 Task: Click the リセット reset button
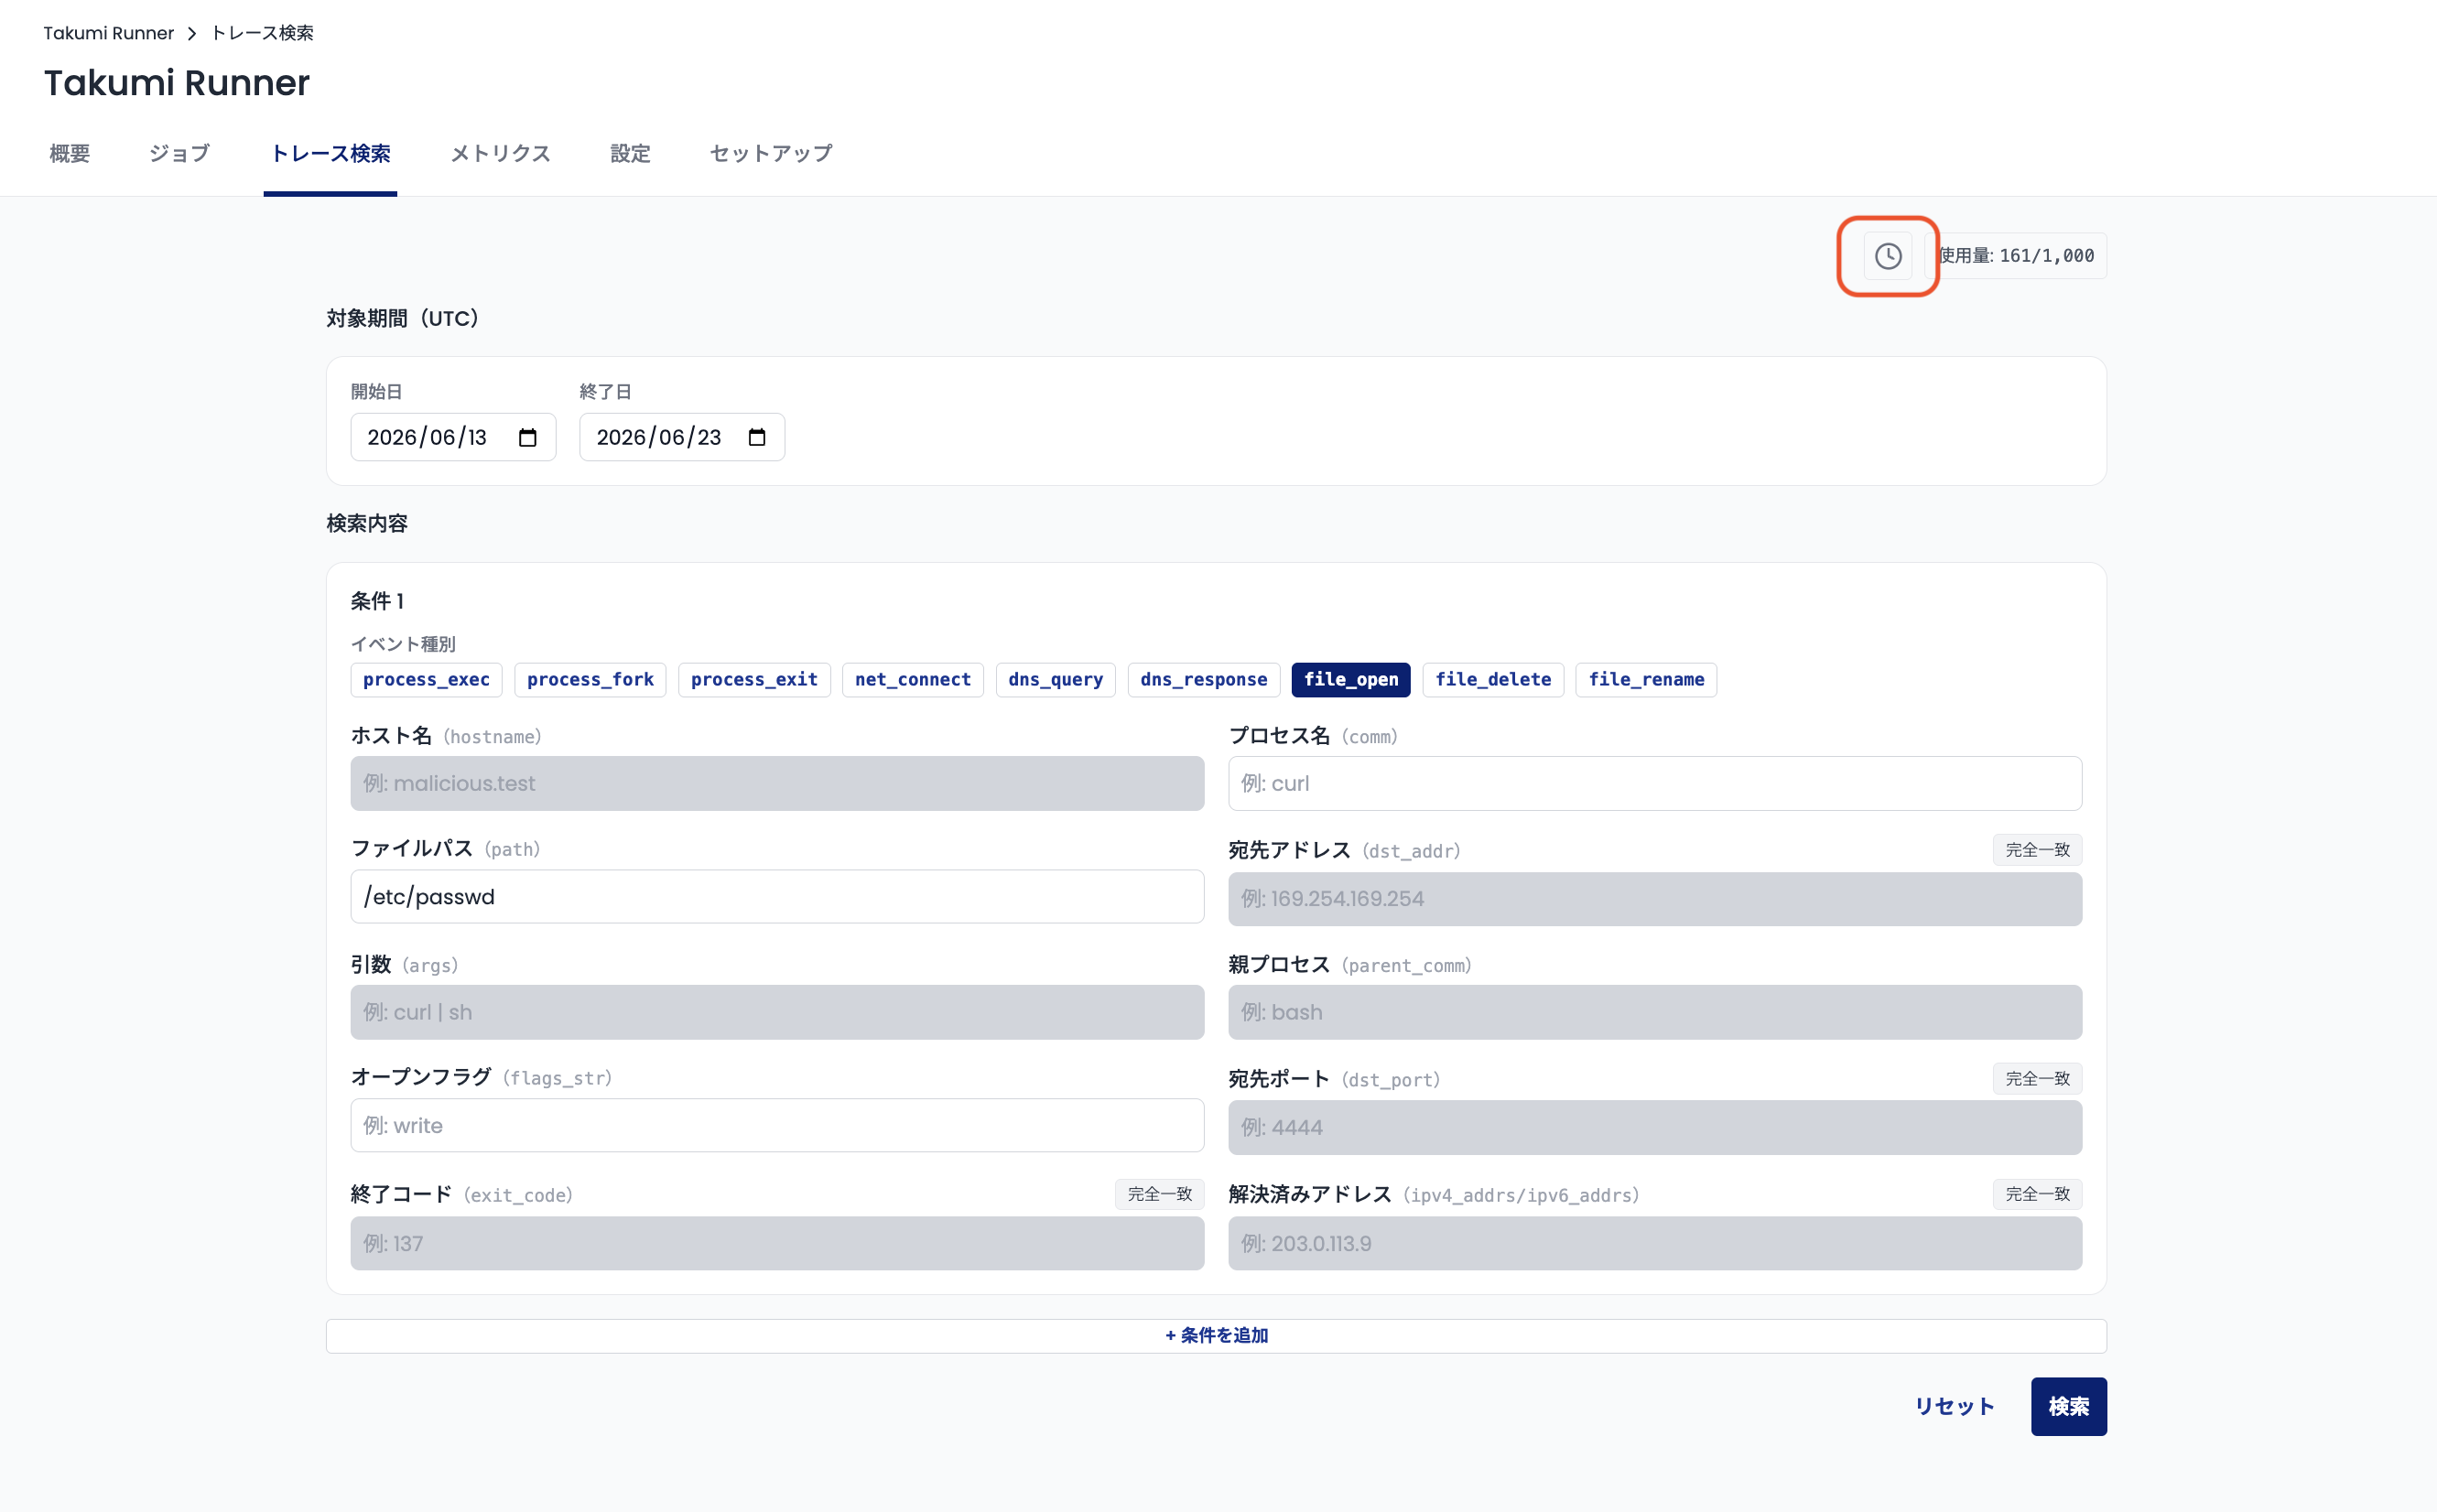click(1954, 1406)
